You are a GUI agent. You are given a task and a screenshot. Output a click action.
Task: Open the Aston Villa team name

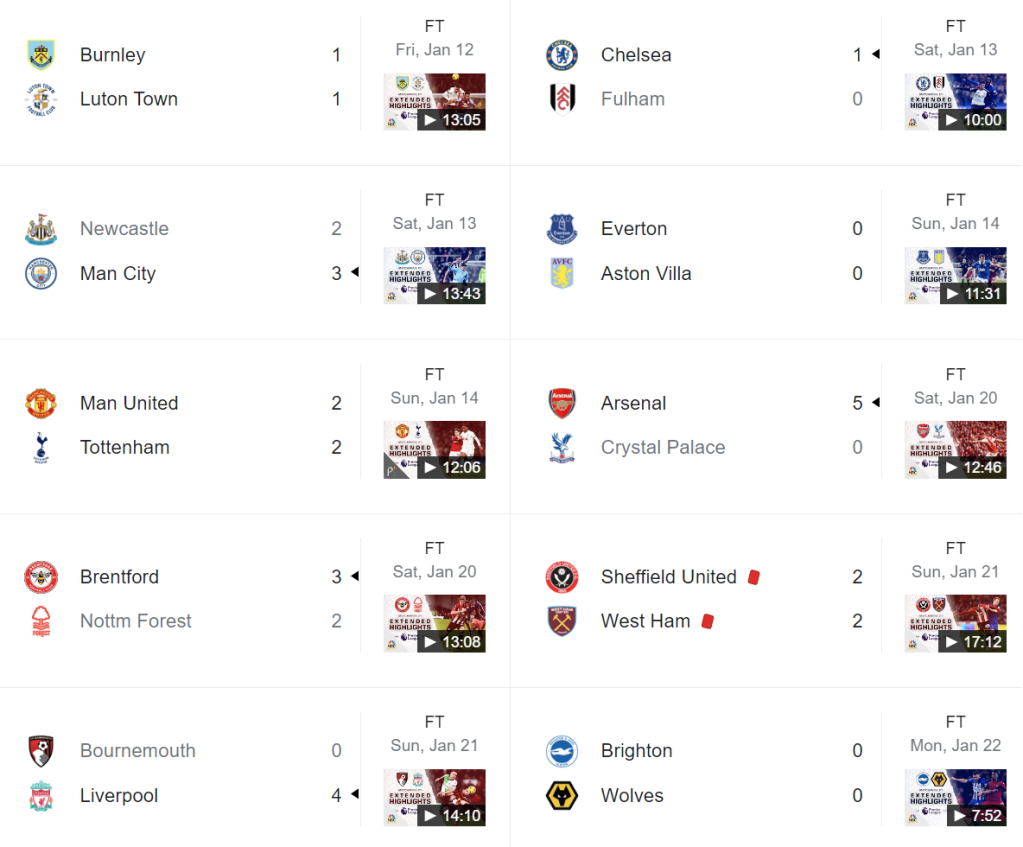[x=646, y=273]
